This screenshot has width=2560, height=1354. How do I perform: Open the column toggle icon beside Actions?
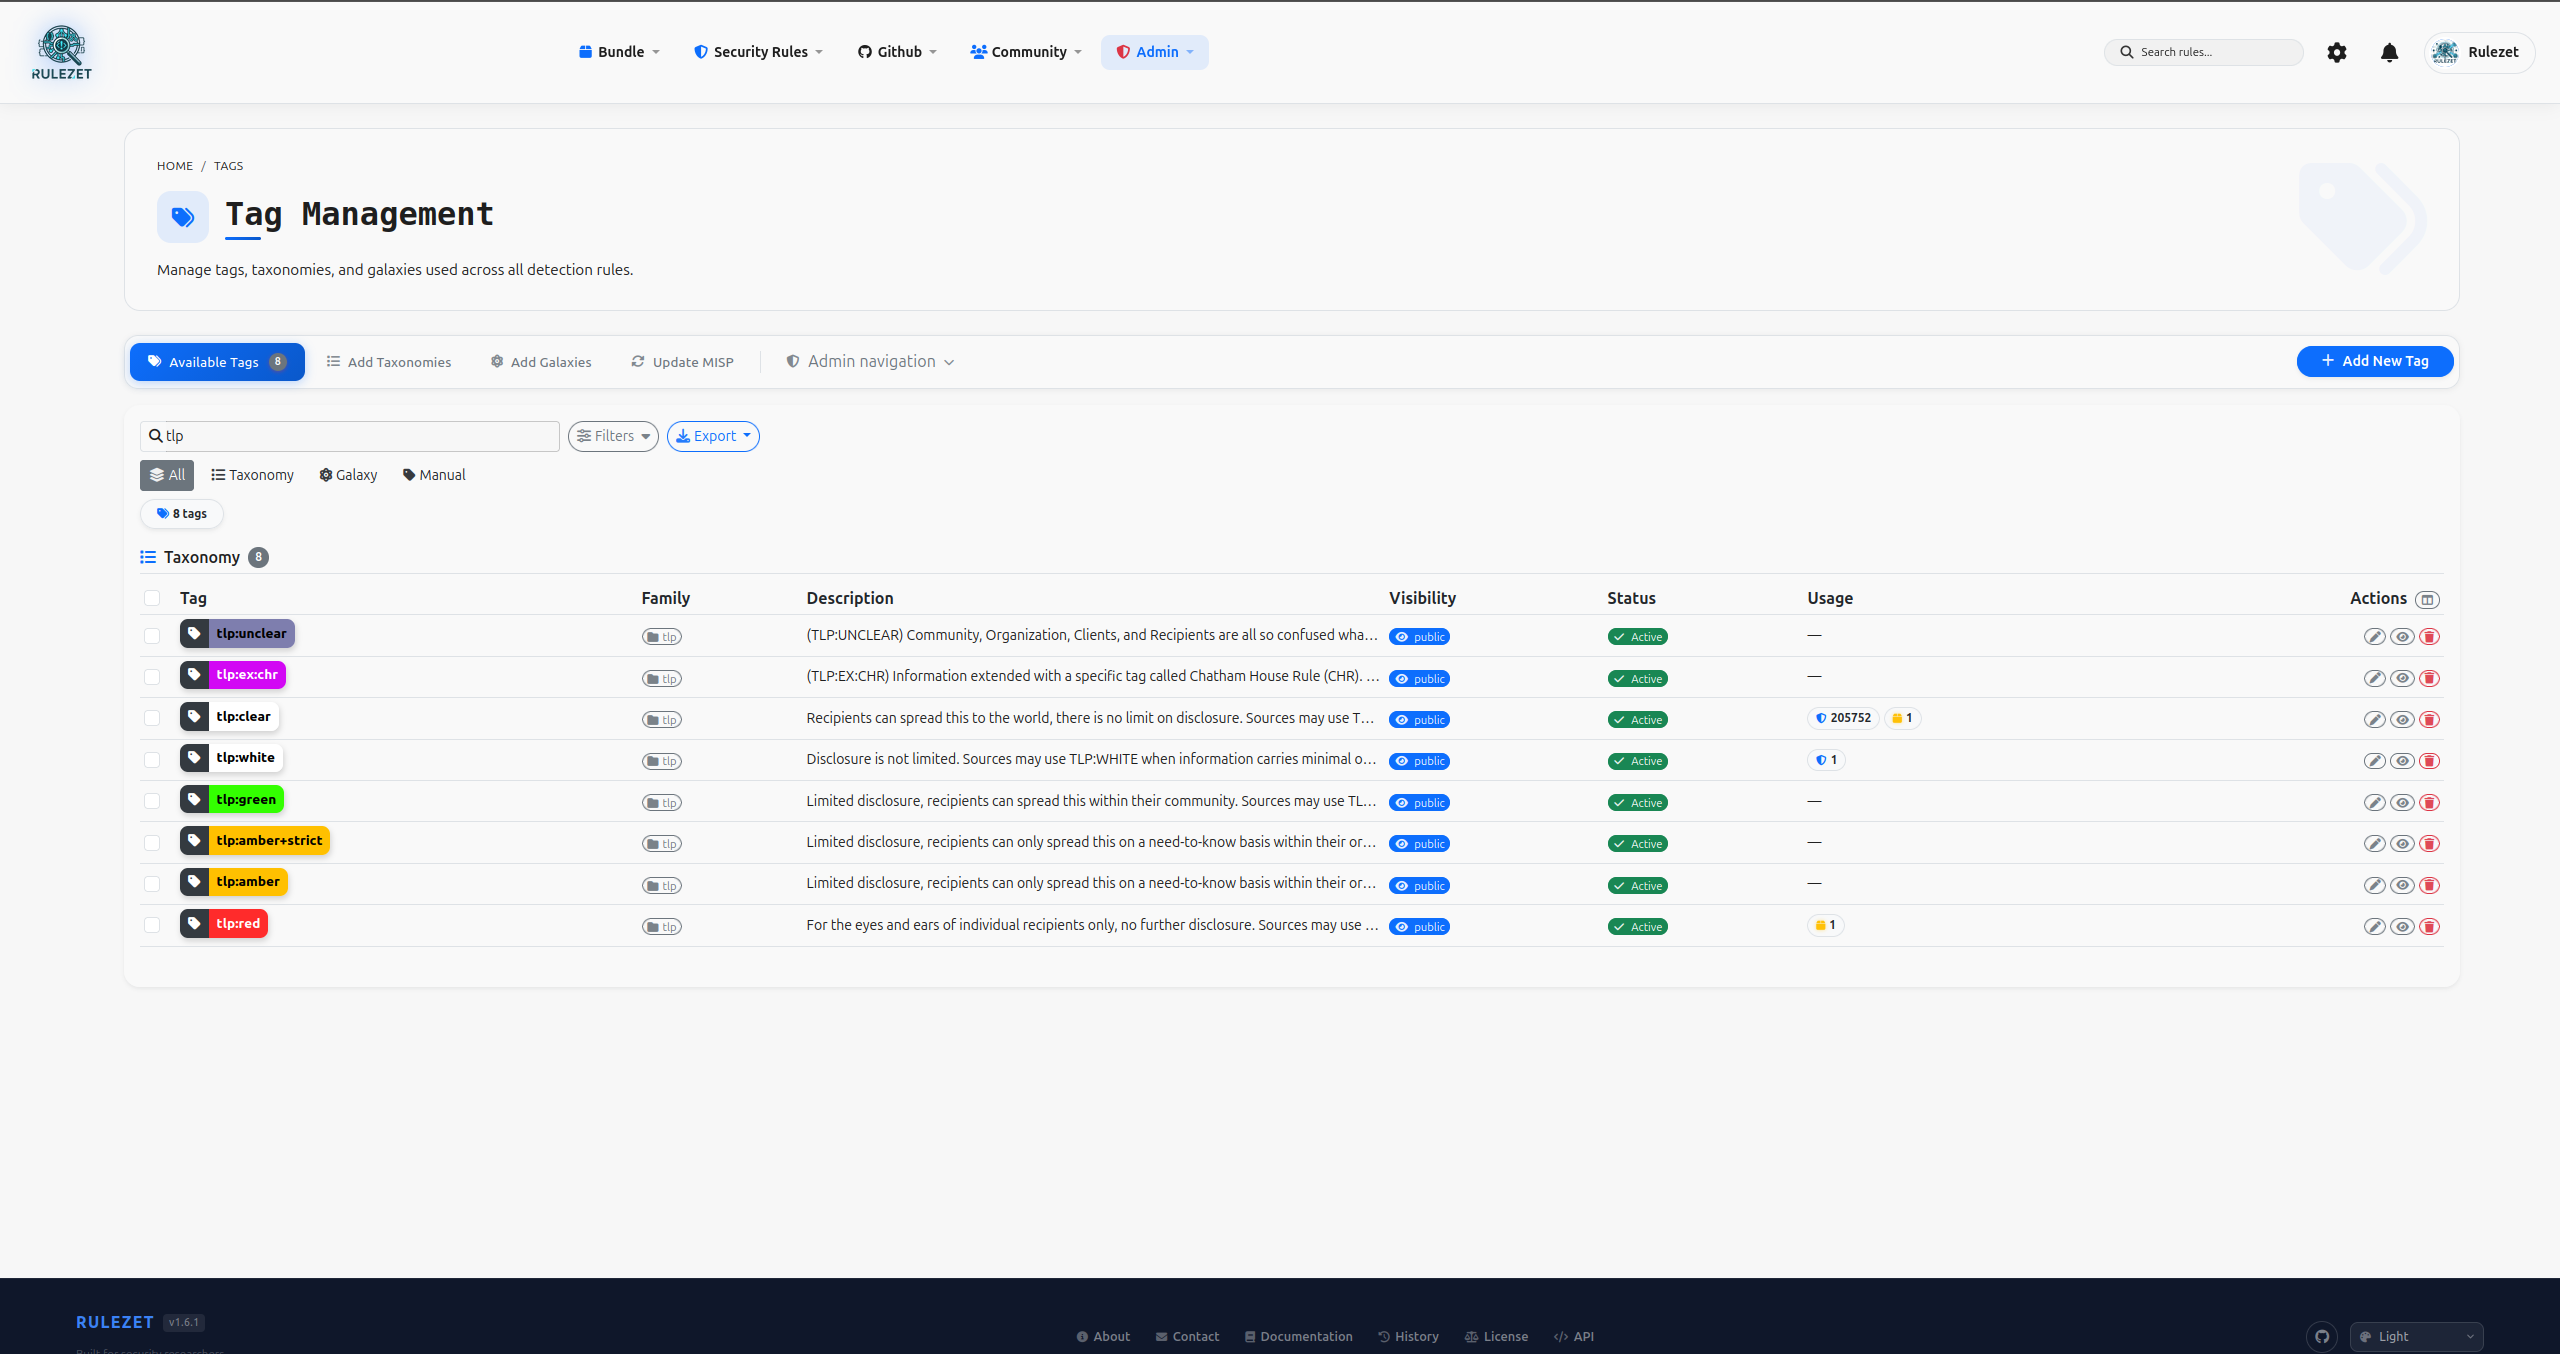click(2427, 600)
